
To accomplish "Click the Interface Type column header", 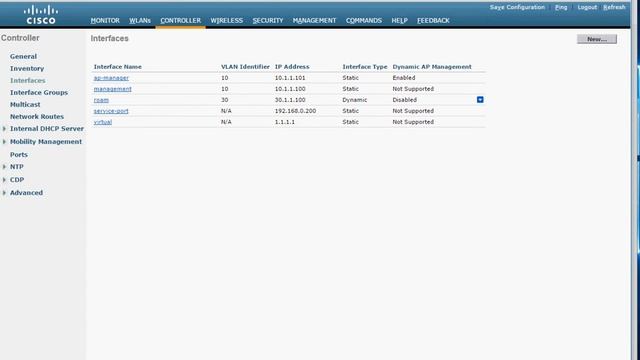I will (365, 67).
